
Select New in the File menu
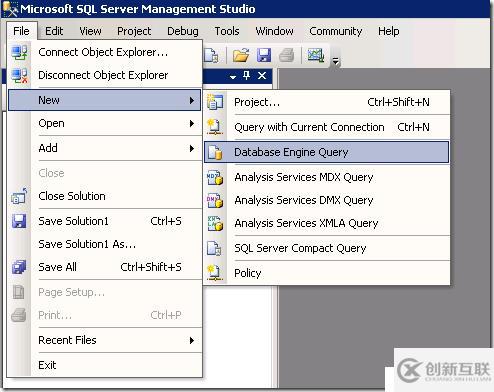point(105,100)
